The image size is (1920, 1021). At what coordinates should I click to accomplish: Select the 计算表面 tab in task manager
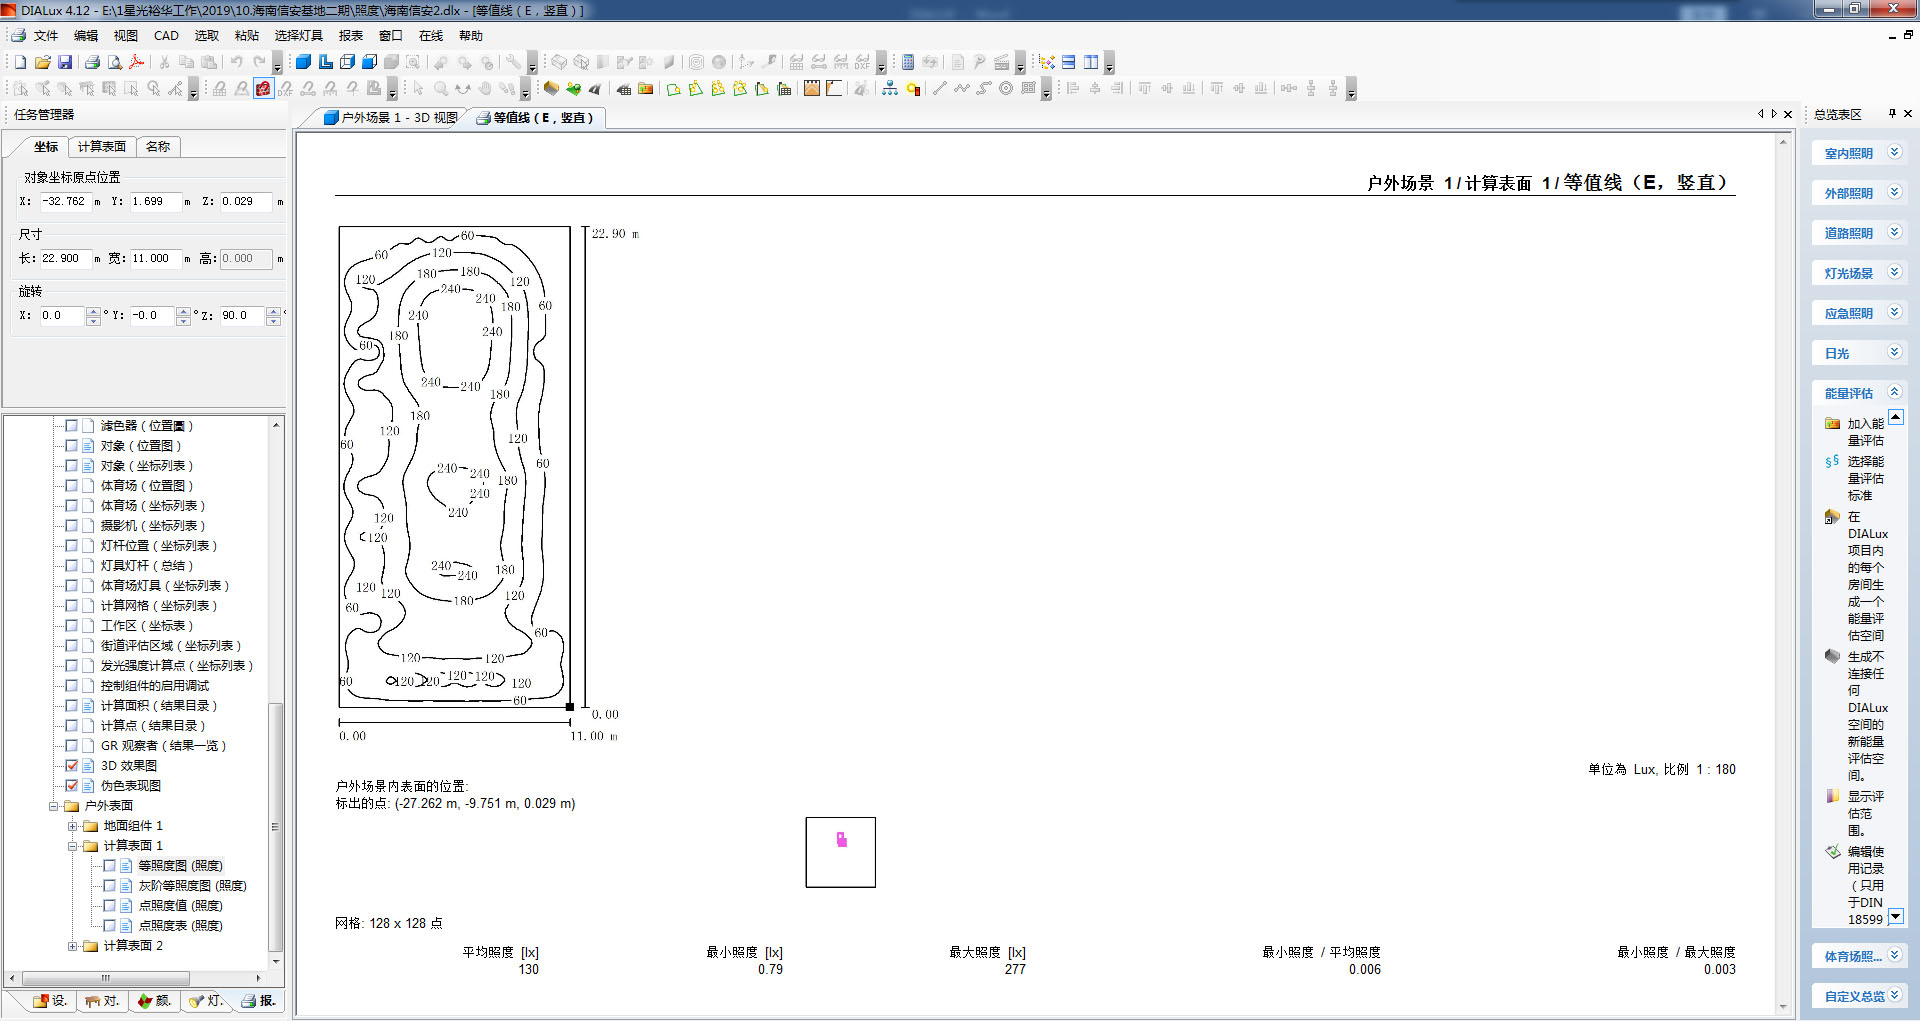tap(102, 147)
